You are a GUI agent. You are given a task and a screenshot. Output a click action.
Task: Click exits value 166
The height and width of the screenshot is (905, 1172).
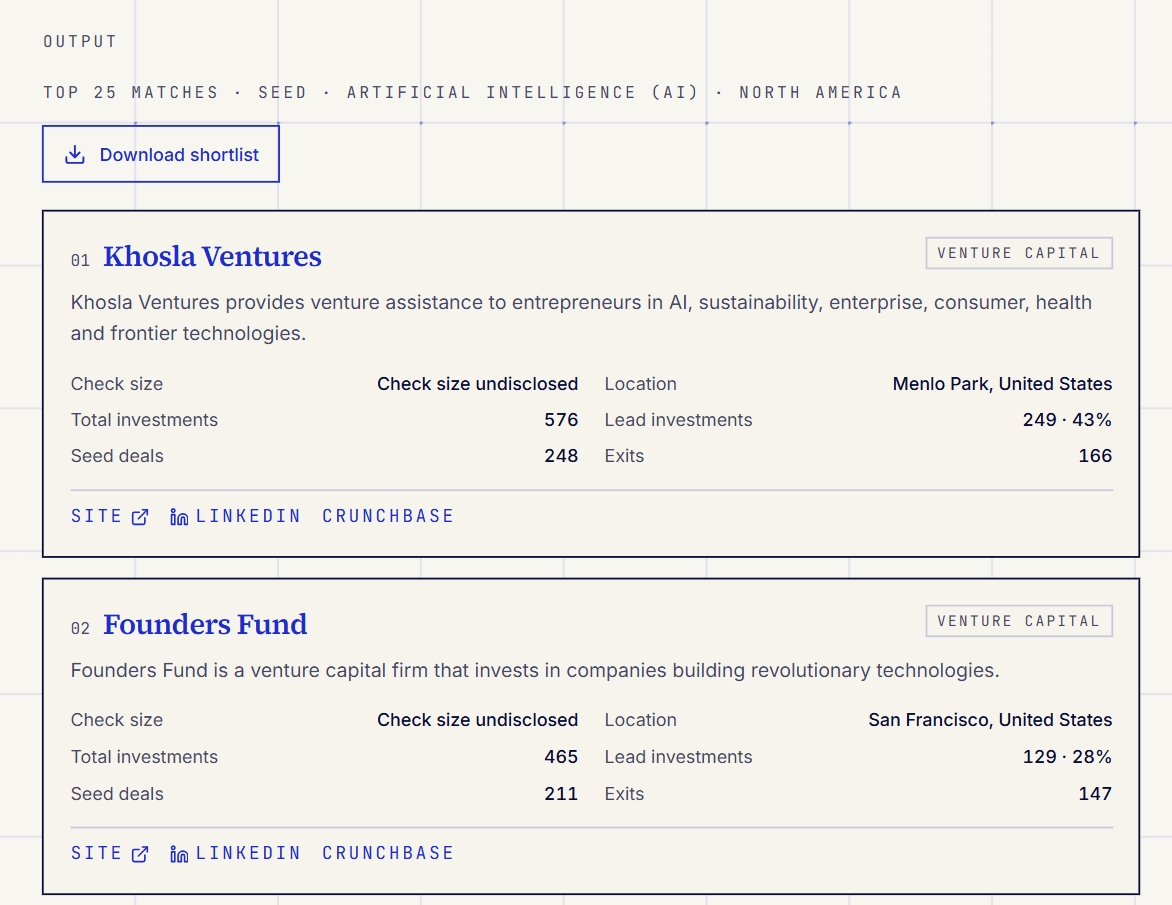pos(1095,456)
